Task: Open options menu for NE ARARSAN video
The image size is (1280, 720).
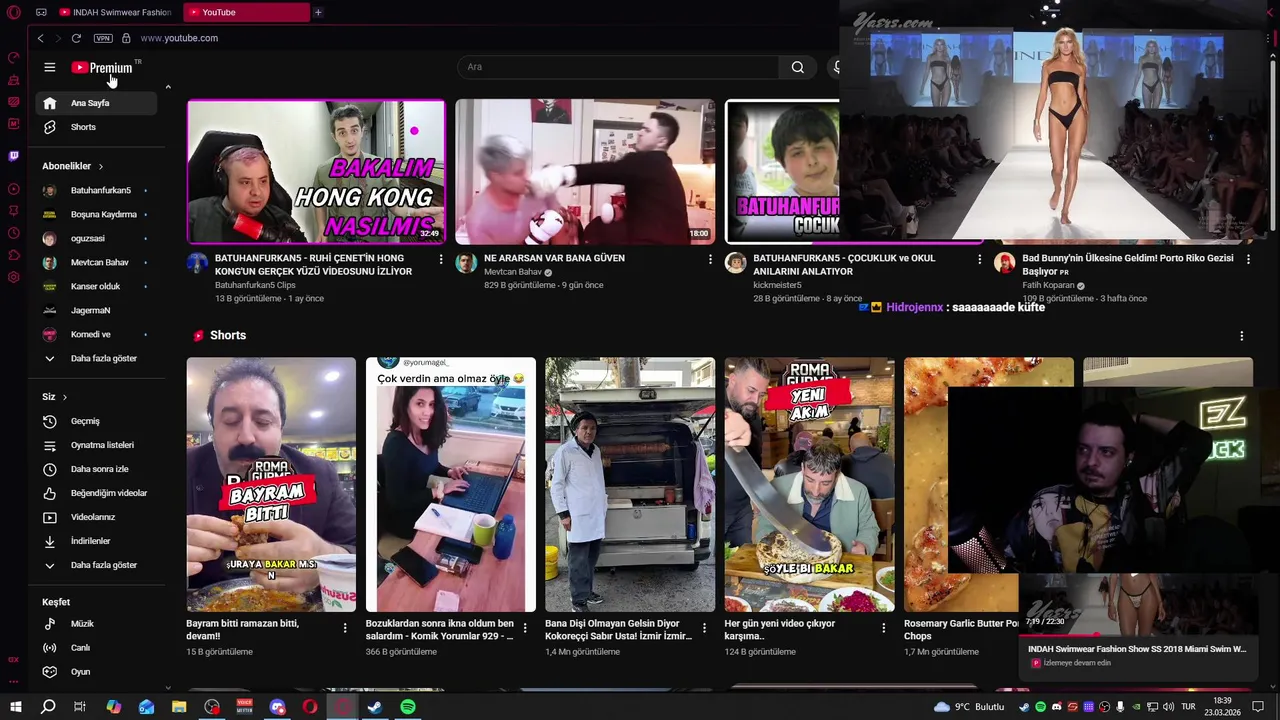Action: [710, 259]
